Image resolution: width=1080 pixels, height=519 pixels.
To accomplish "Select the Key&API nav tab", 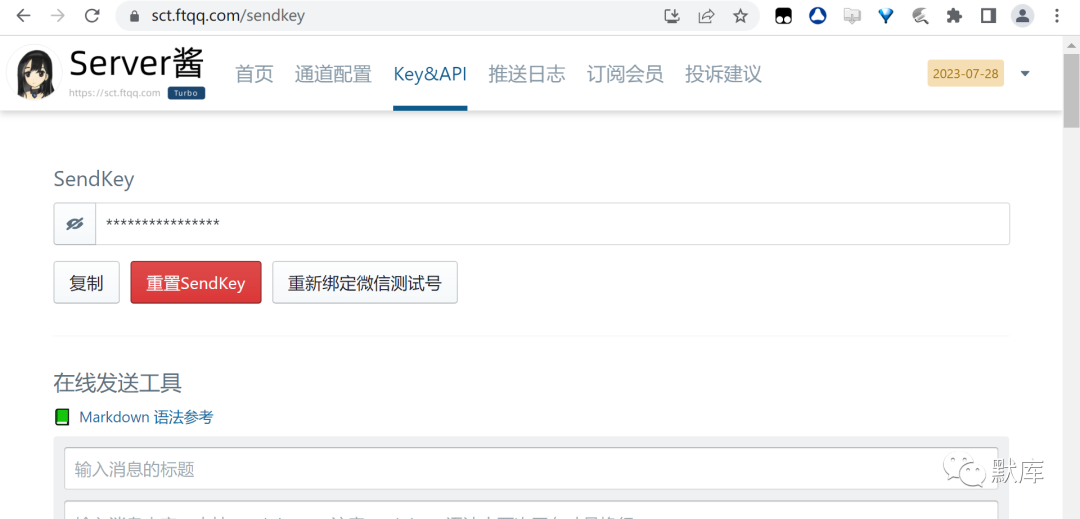I will [430, 74].
